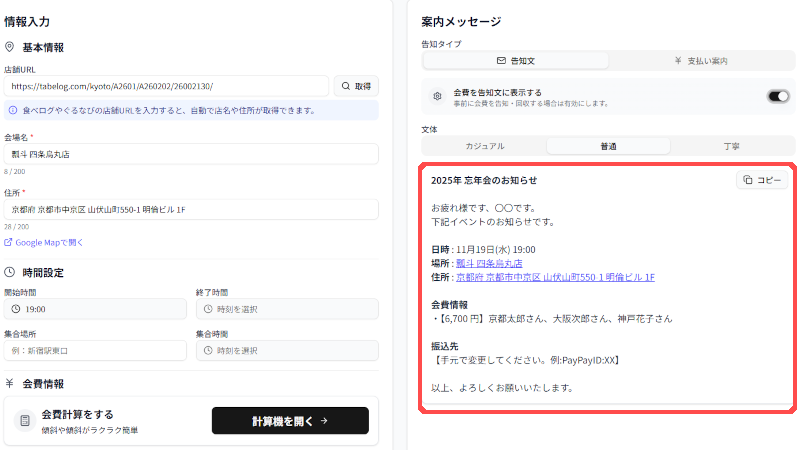Open the 開始時間 time picker

95,309
